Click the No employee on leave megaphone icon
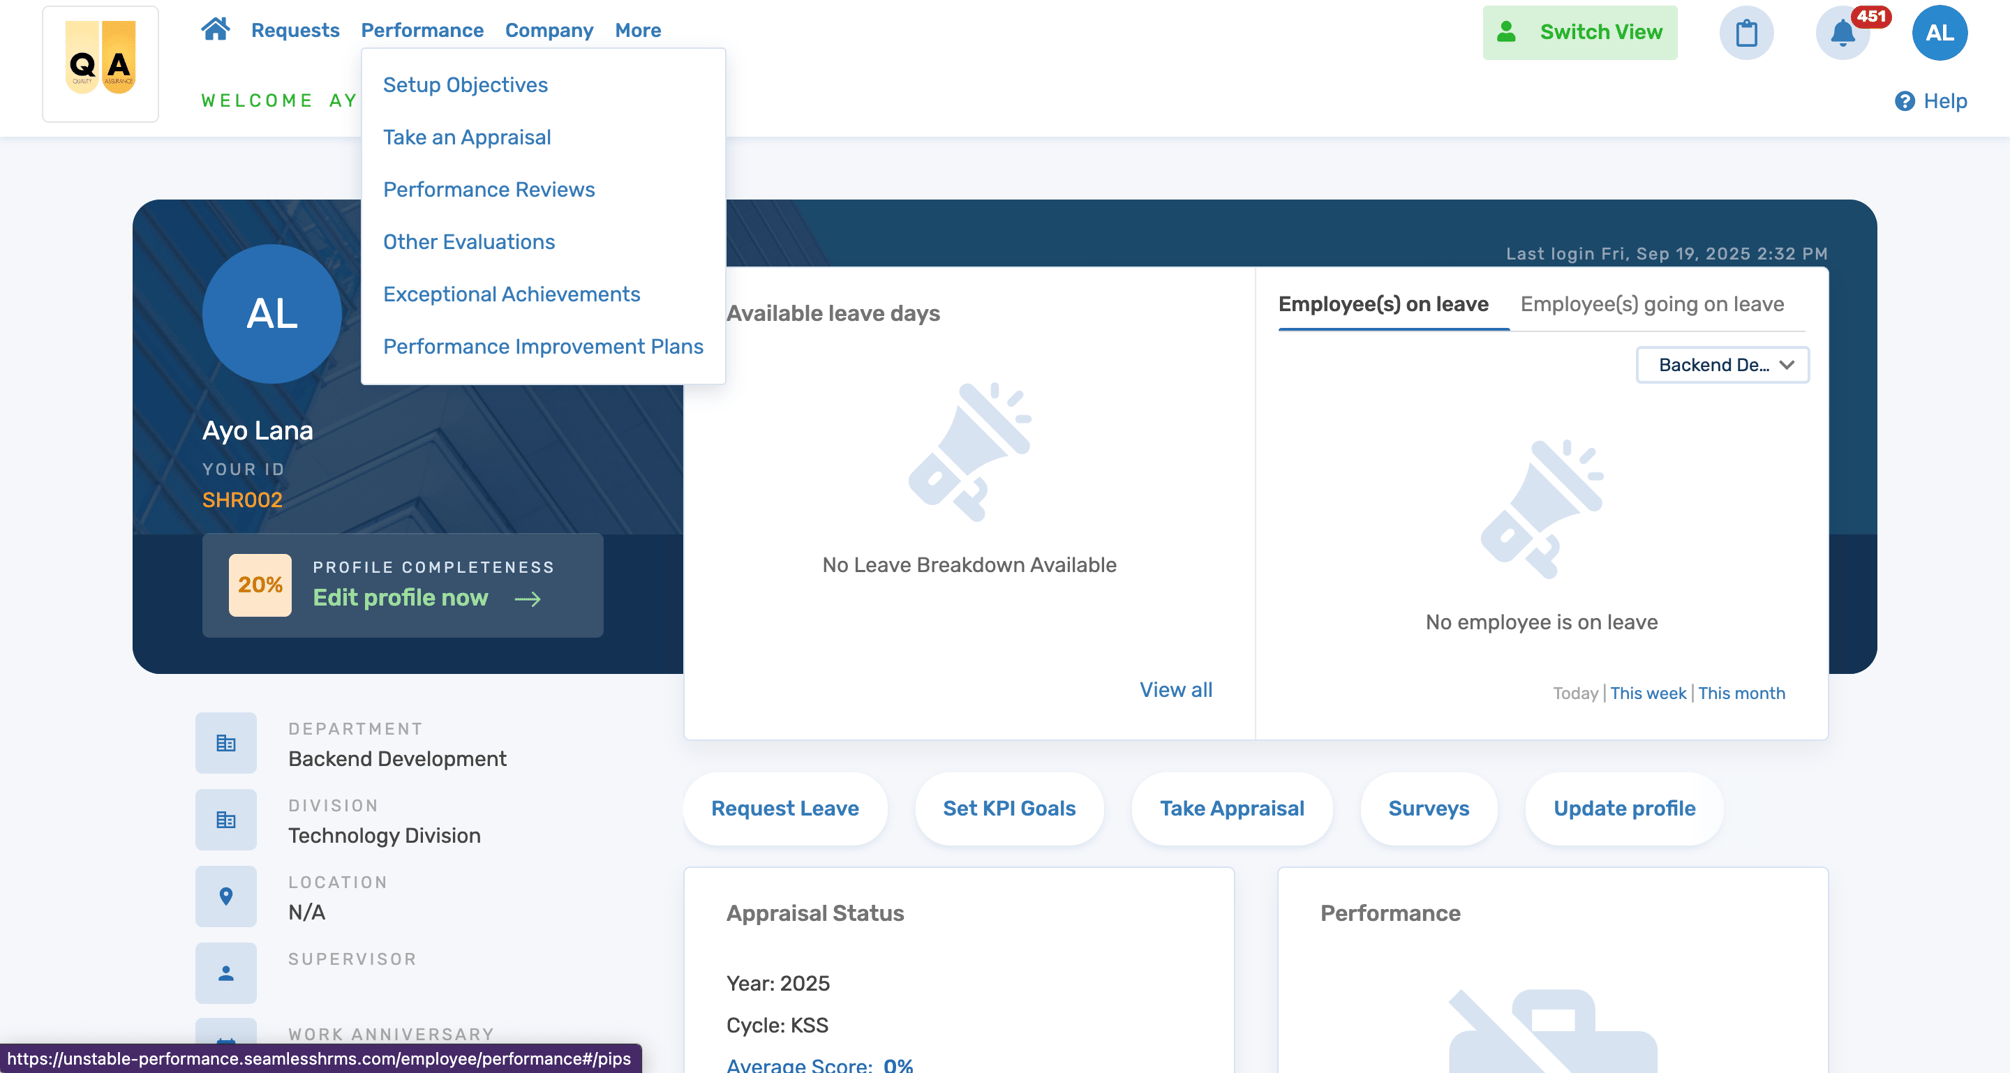 1542,509
